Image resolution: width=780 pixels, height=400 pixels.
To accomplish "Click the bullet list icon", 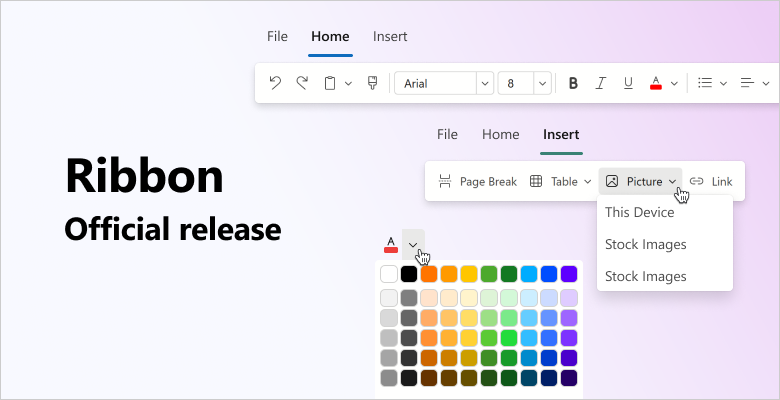I will coord(705,83).
